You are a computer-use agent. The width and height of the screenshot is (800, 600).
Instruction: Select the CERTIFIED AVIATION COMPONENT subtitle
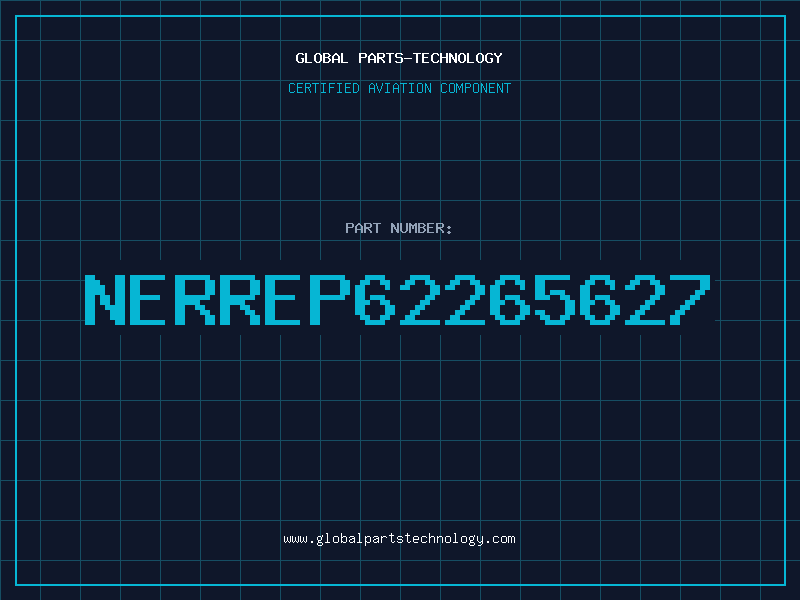coord(399,88)
